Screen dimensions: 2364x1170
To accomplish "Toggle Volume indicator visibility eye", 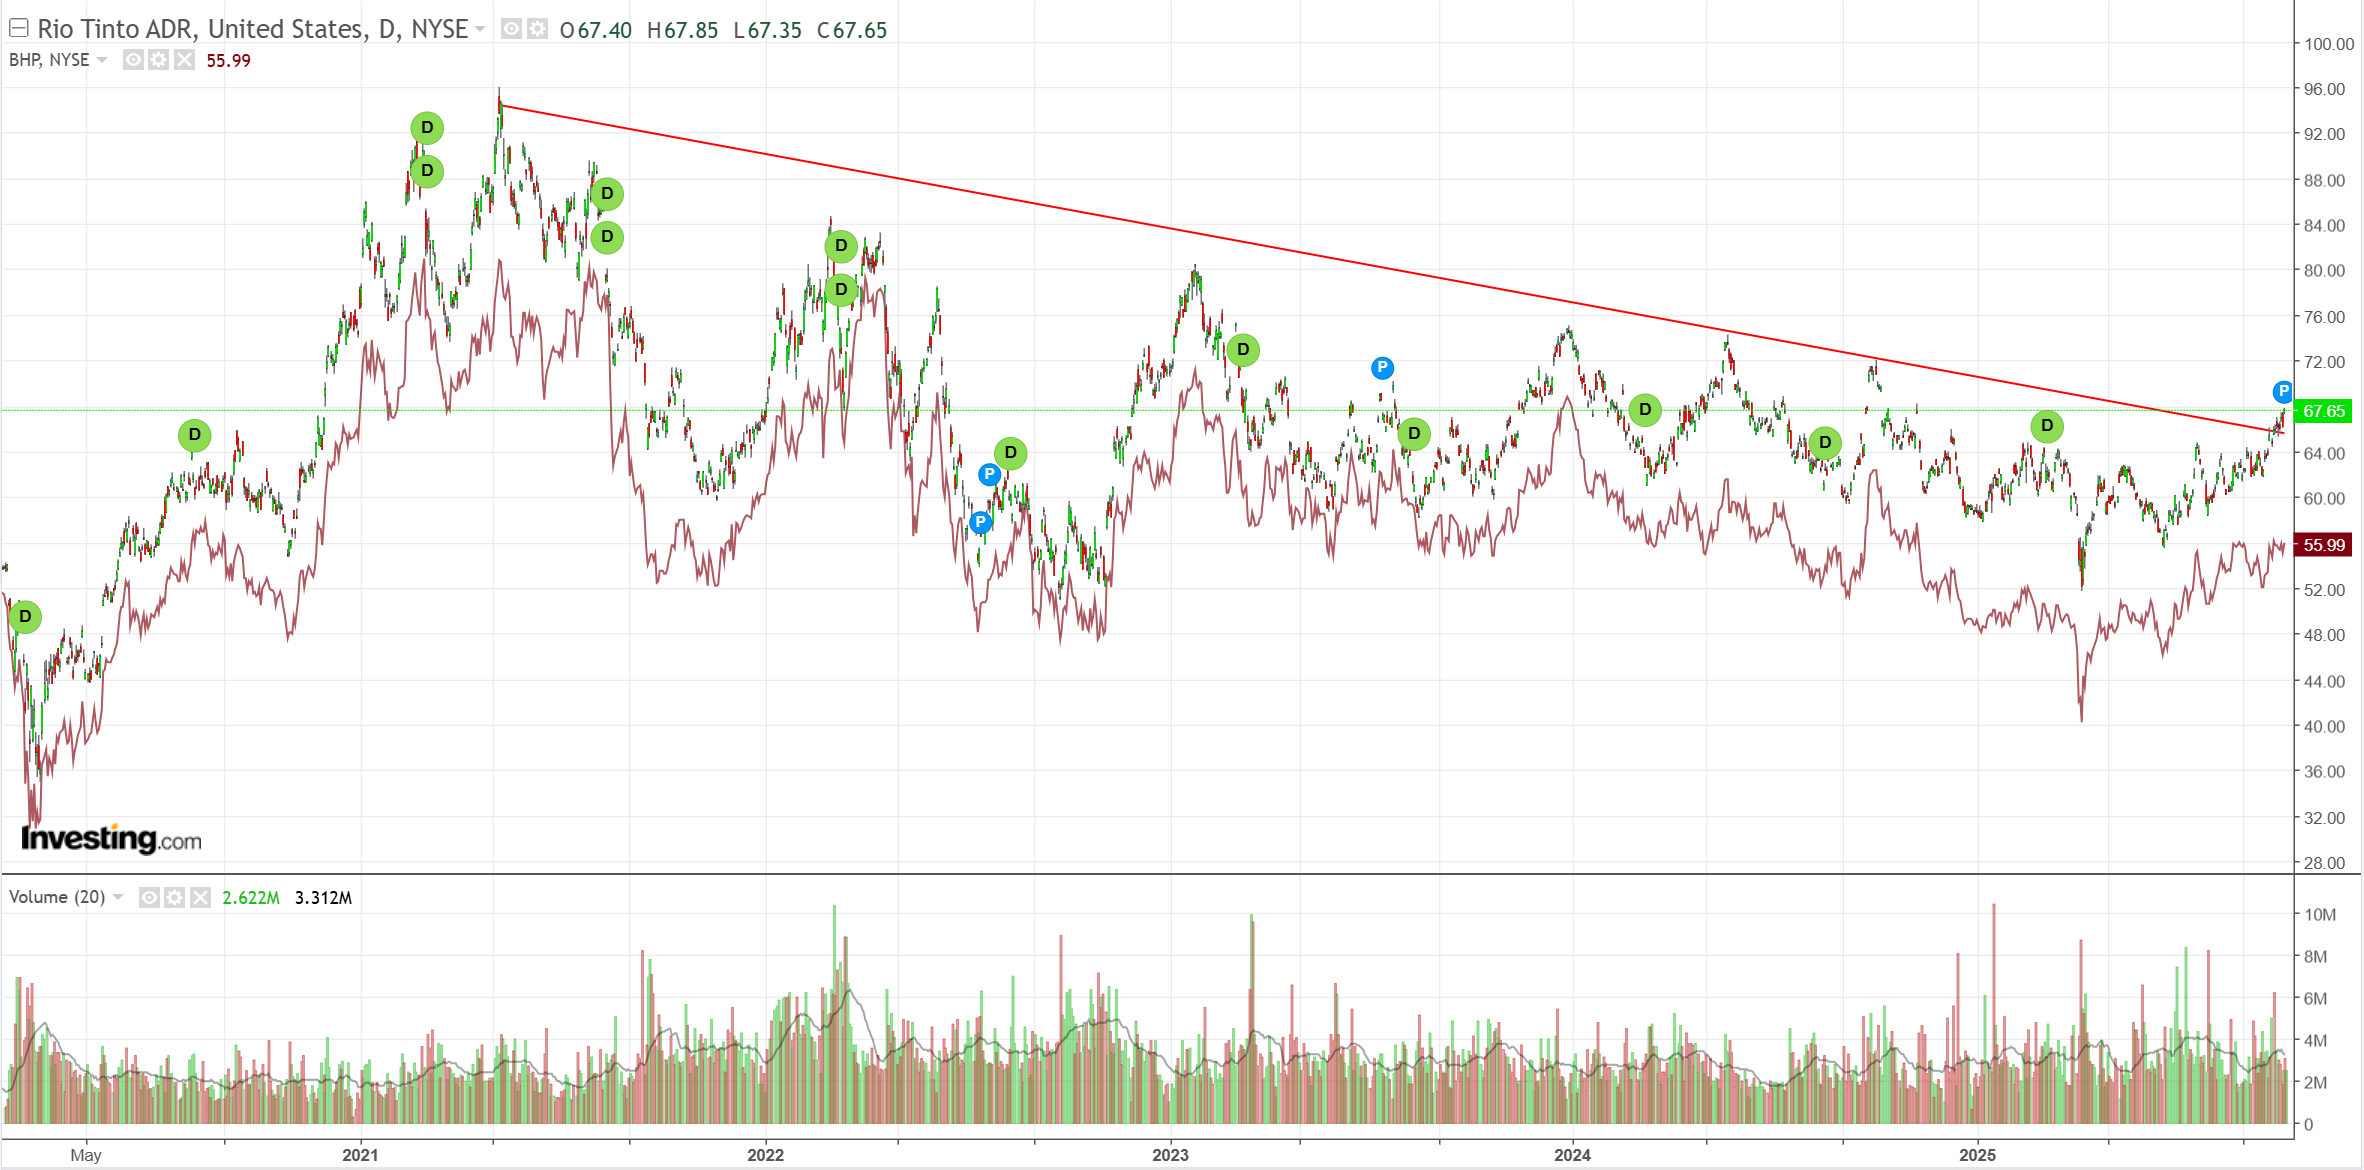I will [x=149, y=897].
